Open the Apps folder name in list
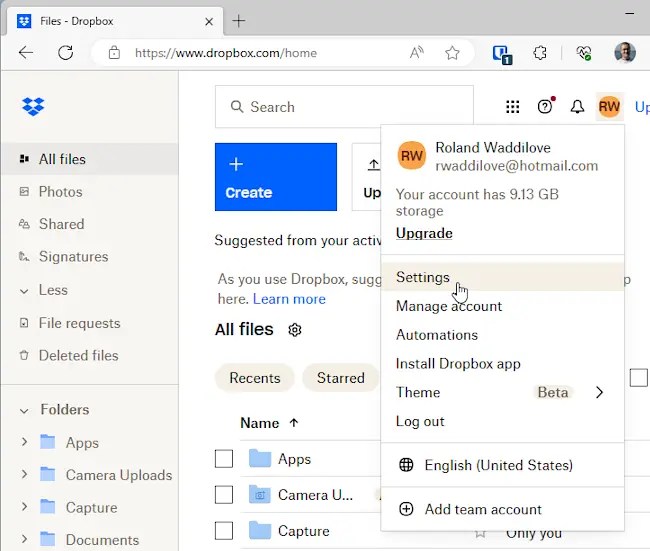 point(294,459)
